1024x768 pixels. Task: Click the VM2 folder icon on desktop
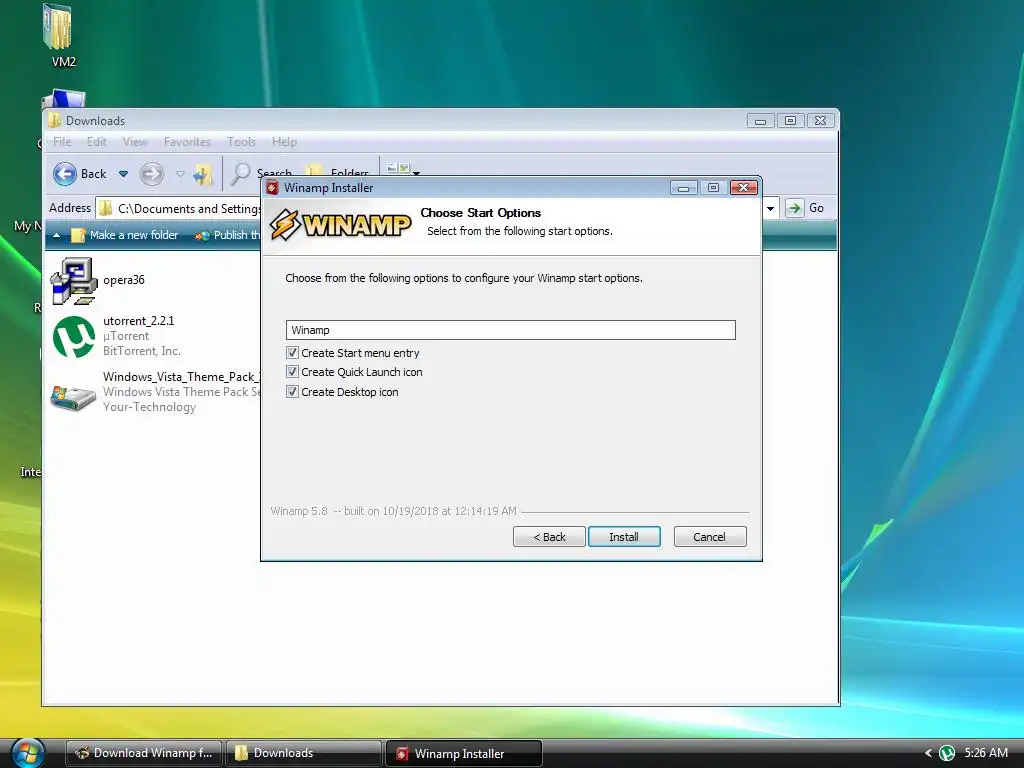click(x=57, y=27)
